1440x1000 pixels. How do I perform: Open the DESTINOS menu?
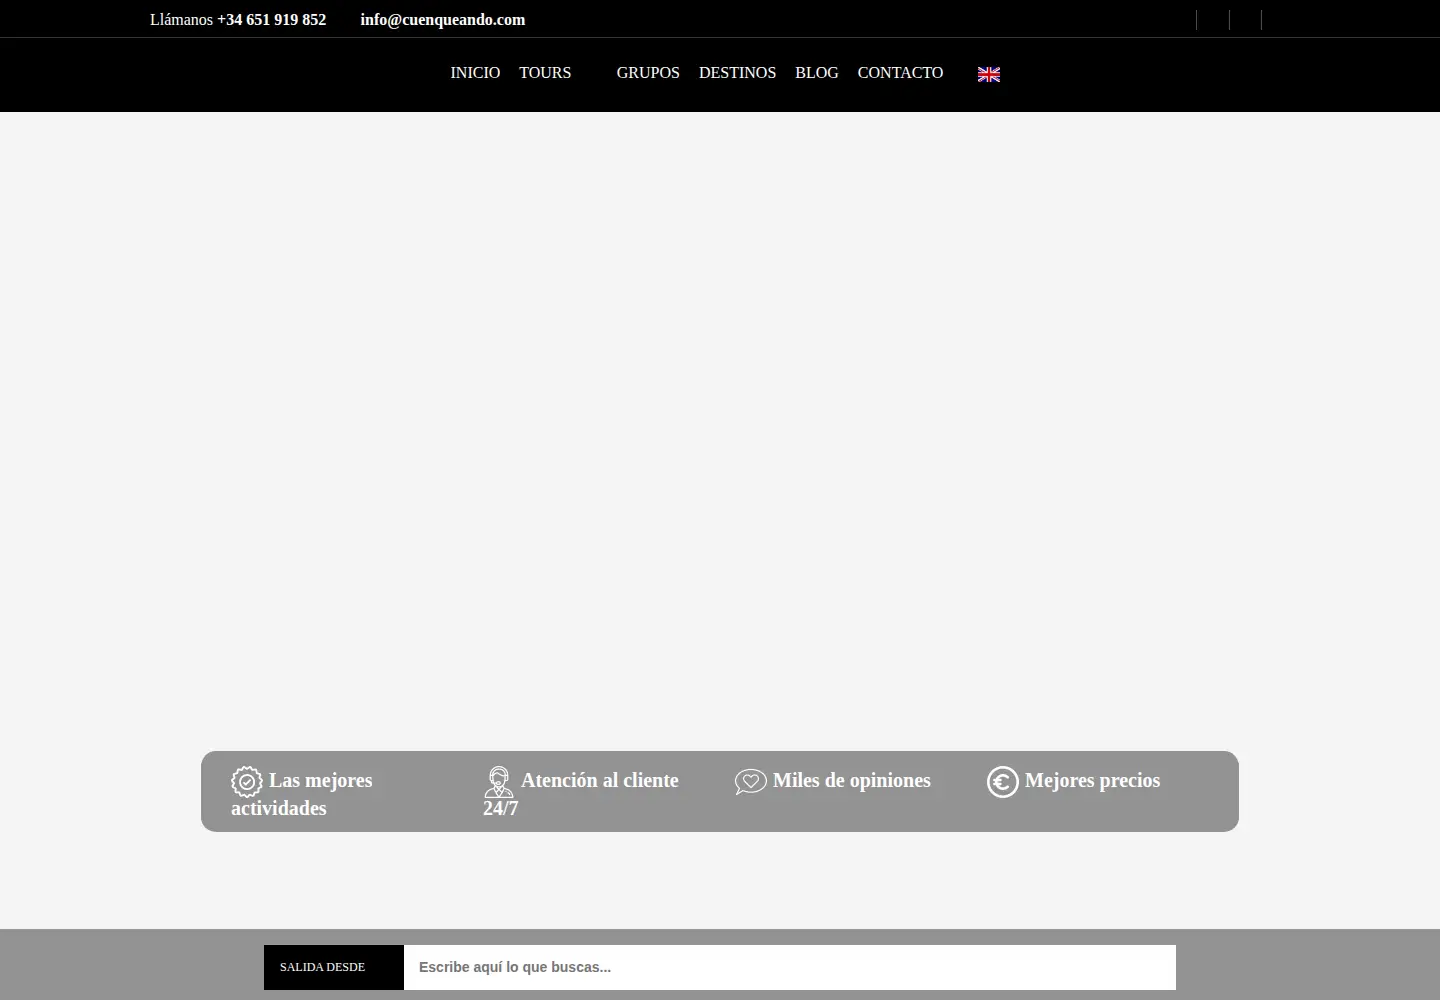click(737, 73)
